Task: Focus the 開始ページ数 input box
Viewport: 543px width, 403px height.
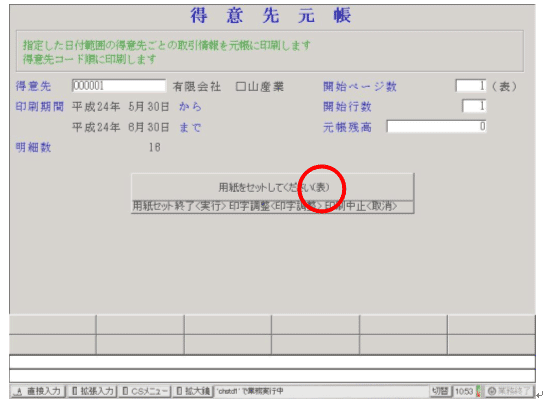Action: (x=471, y=86)
